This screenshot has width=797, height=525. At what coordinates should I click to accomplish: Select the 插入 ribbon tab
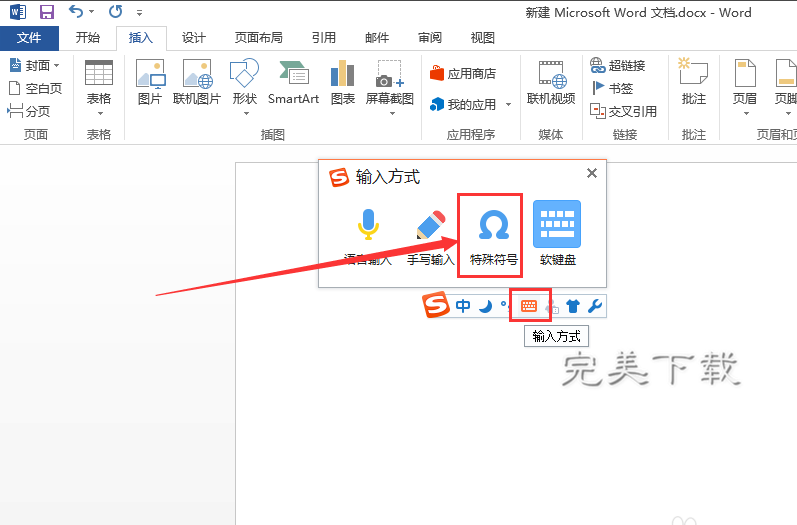(141, 38)
